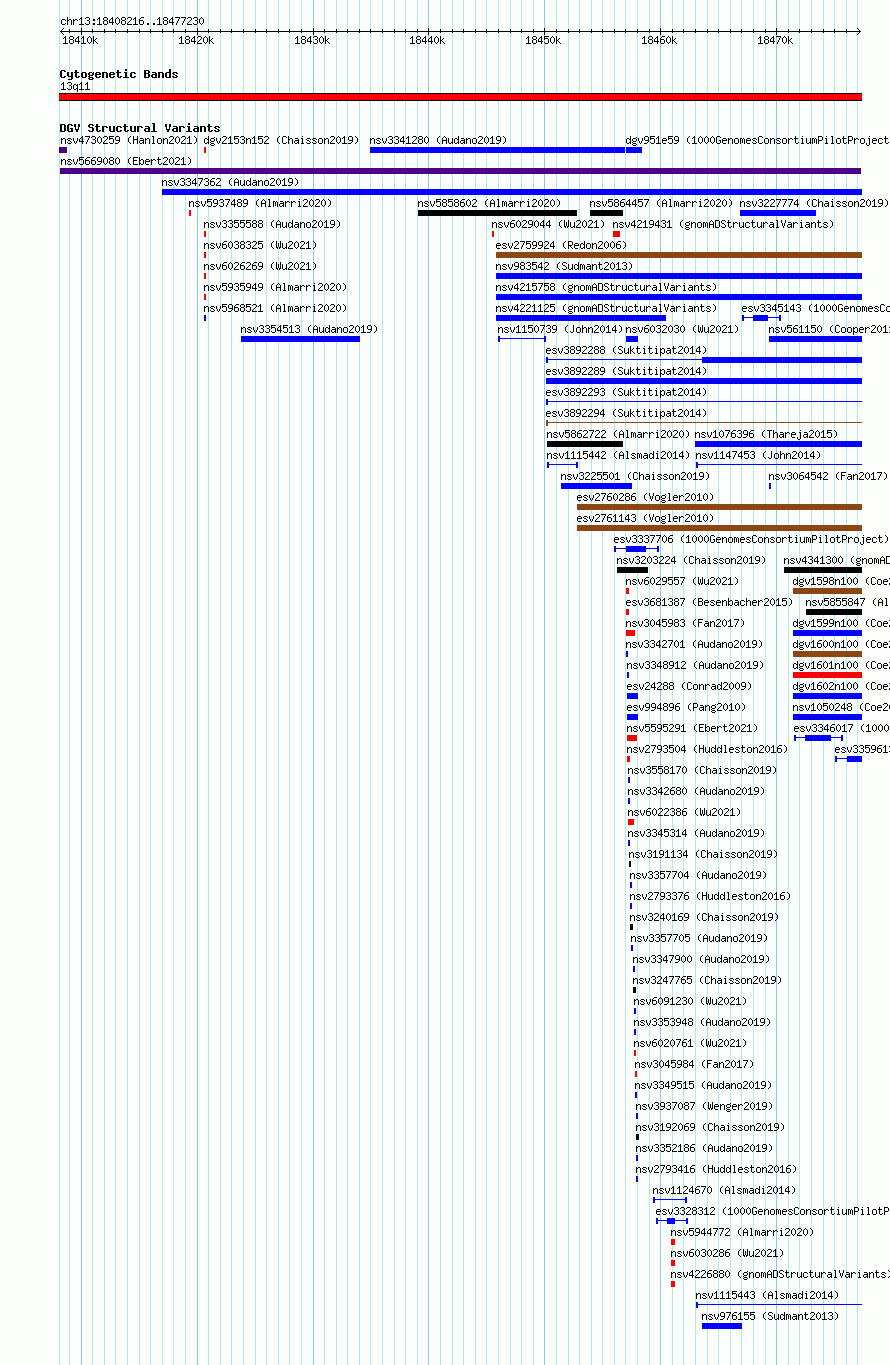890x1365 pixels.
Task: Select nsv1115443 (Alsmadi2014) label
Action: pos(767,1295)
